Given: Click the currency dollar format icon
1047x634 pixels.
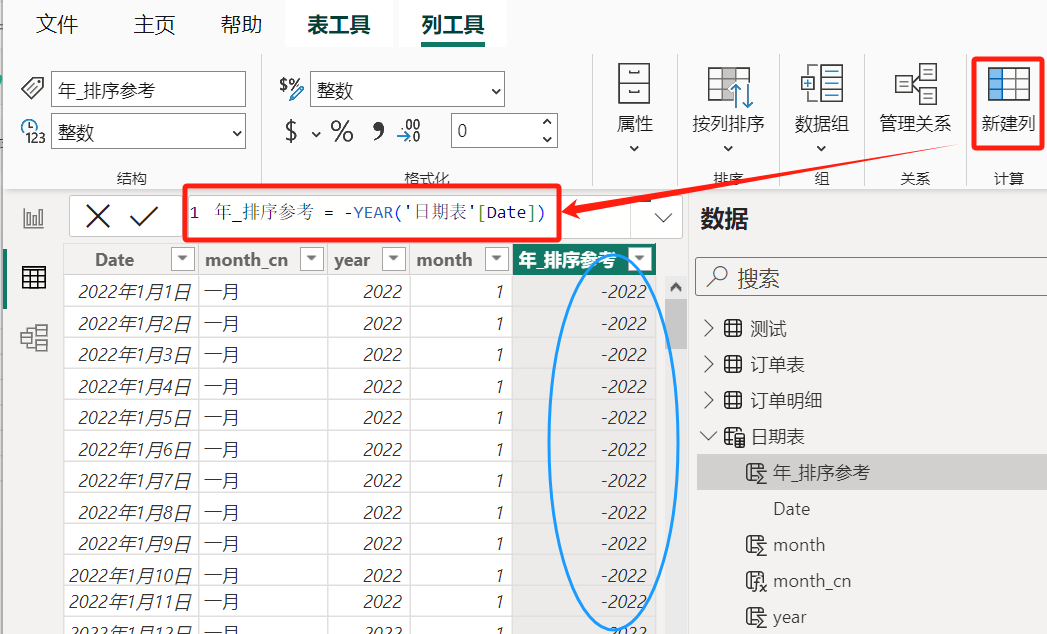Looking at the screenshot, I should [x=290, y=131].
